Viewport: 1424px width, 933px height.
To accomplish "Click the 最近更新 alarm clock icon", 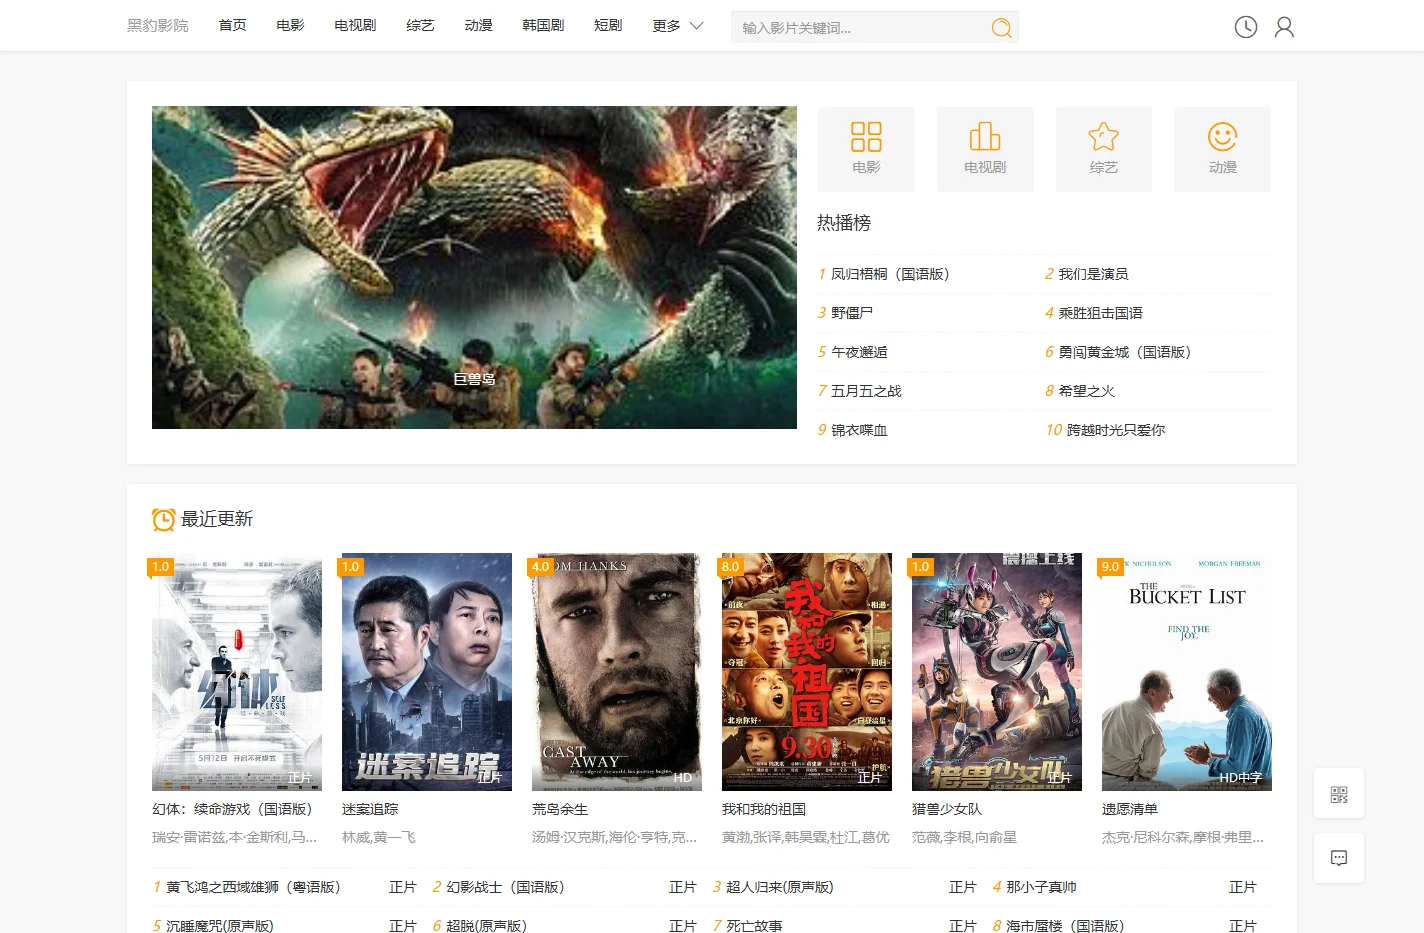I will tap(163, 519).
